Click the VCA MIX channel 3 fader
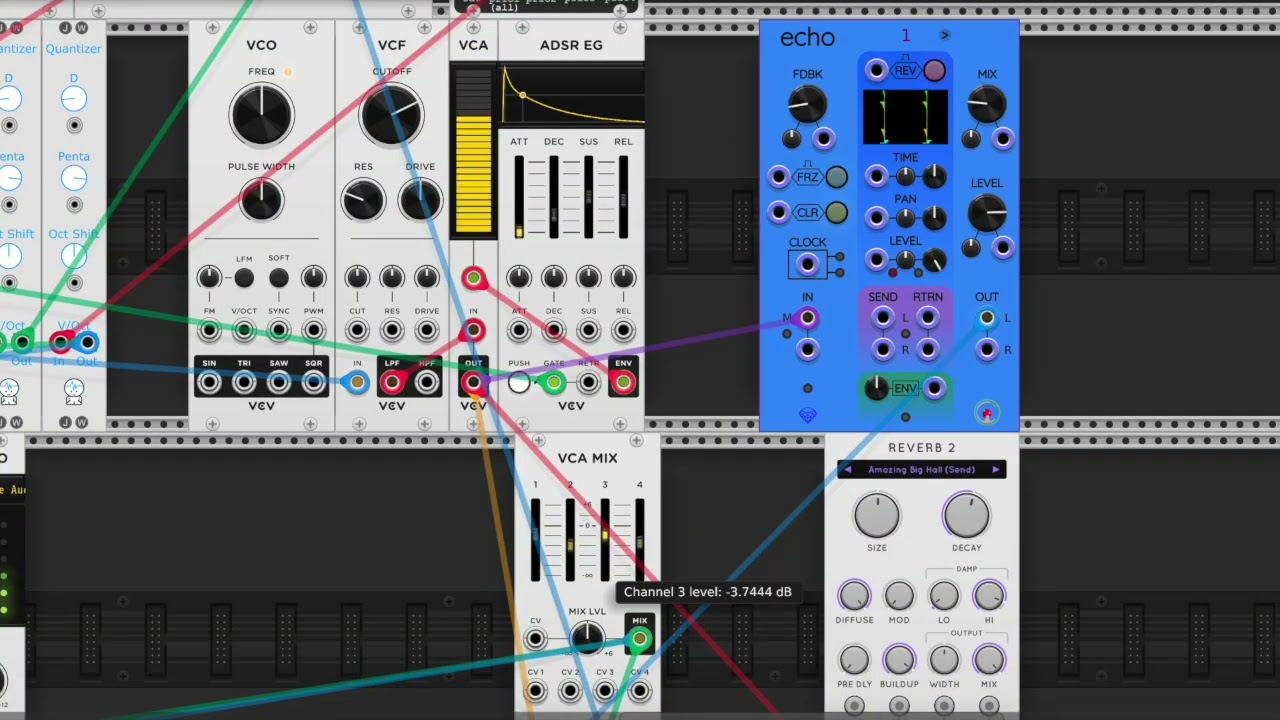The width and height of the screenshot is (1280, 720). tap(605, 539)
